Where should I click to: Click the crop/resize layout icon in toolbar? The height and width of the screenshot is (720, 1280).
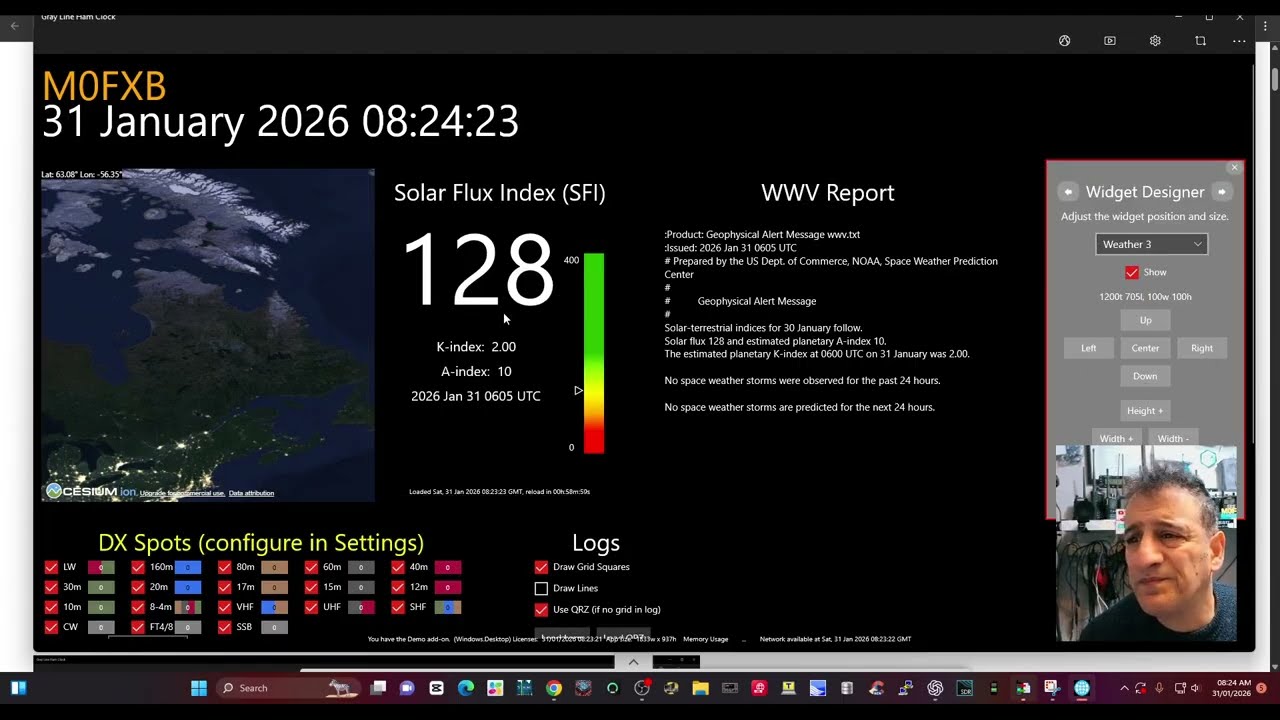pos(1200,41)
